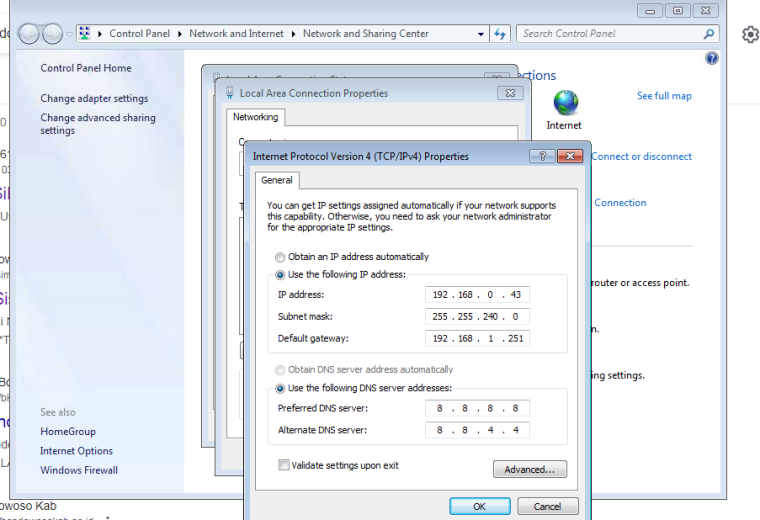760x520 pixels.
Task: Select Use the following IP address
Action: coord(280,275)
